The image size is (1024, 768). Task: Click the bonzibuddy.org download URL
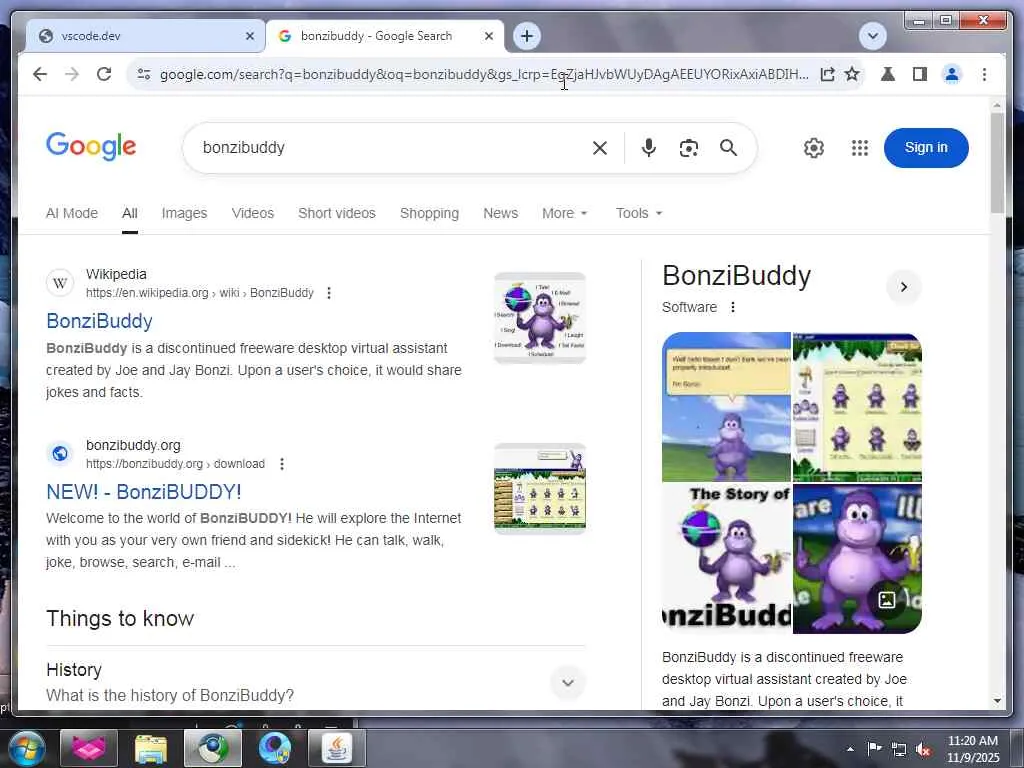coord(176,464)
